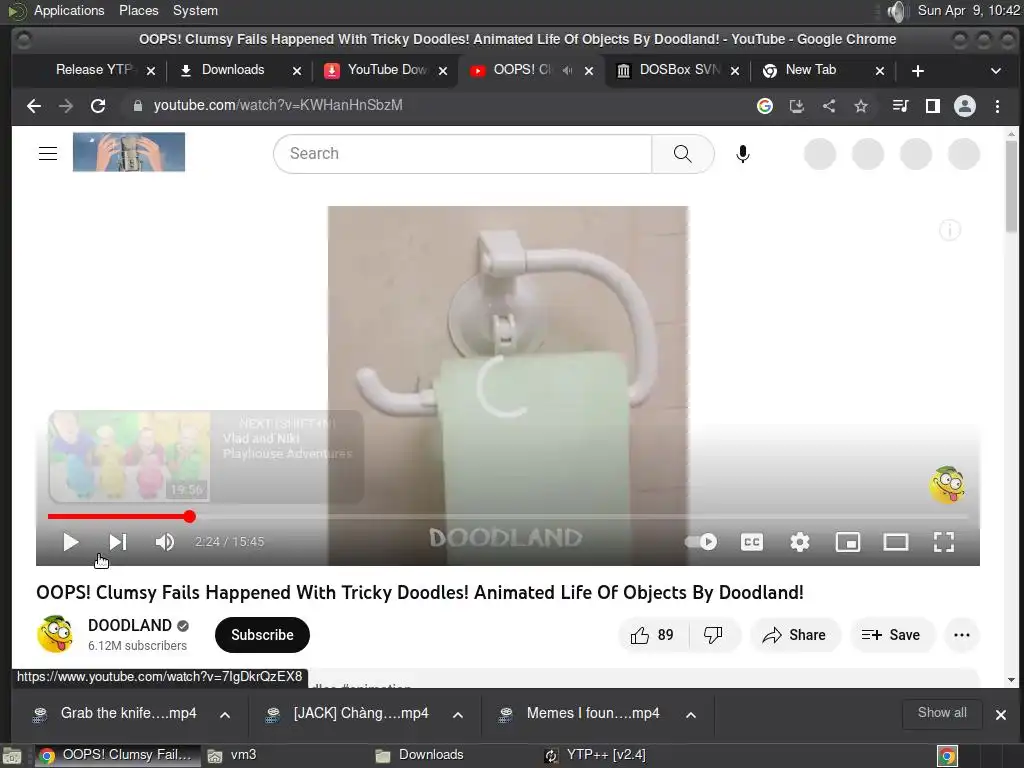Open the next video preview thumbnail

pyautogui.click(x=129, y=456)
